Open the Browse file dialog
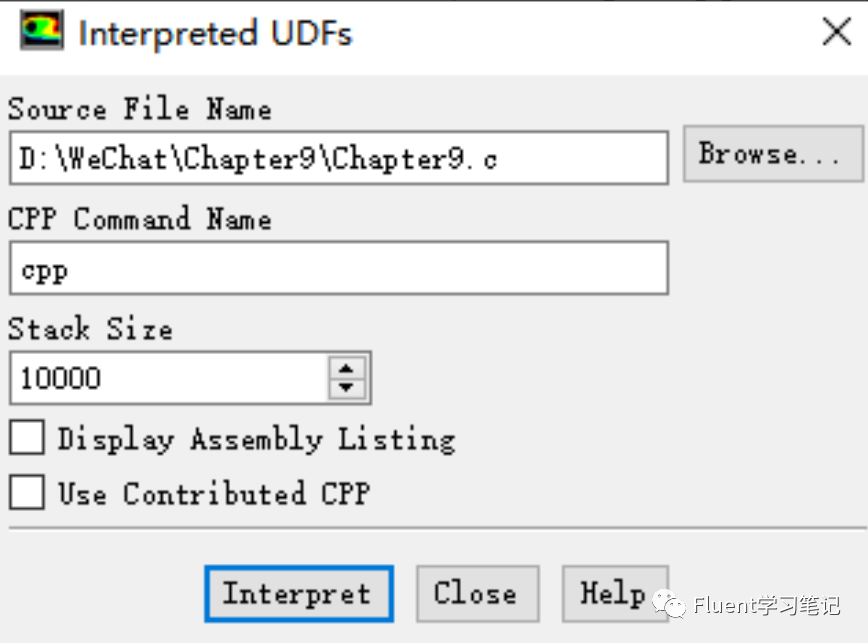Viewport: 868px width, 643px height. (x=773, y=153)
